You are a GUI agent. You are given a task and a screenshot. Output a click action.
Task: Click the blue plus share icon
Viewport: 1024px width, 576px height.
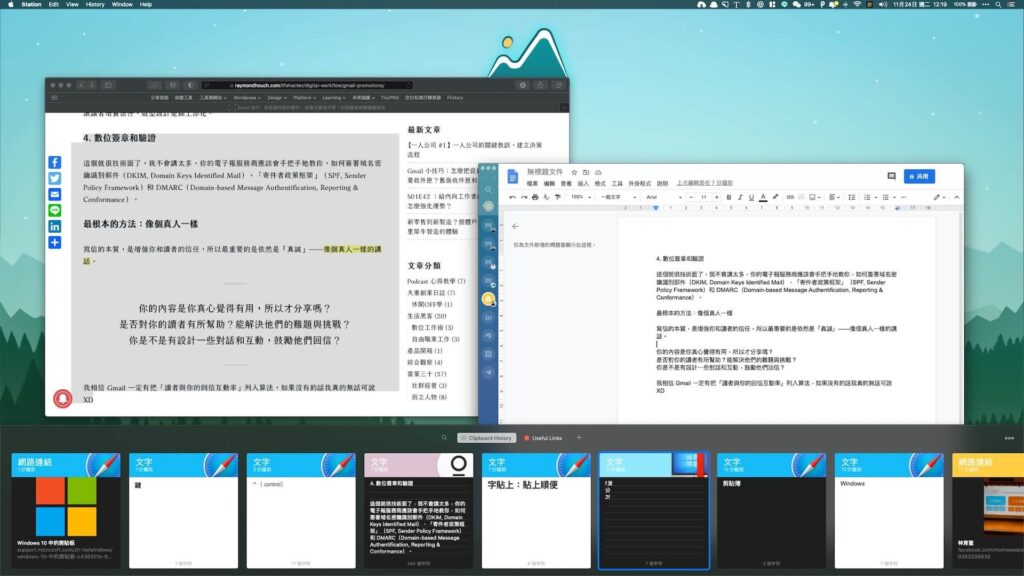(55, 242)
